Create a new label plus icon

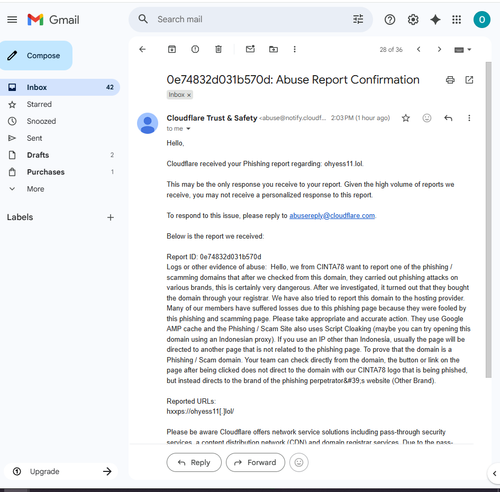pyautogui.click(x=110, y=218)
